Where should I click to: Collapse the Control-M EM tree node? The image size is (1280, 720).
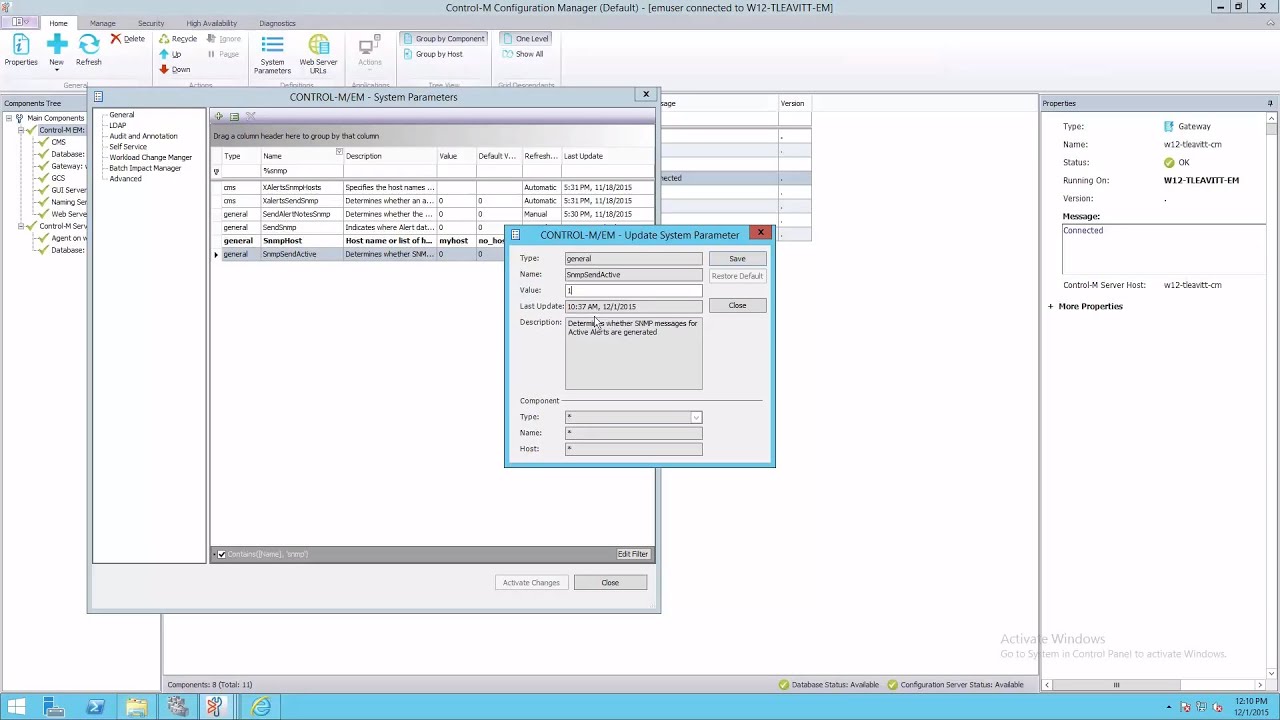coord(20,130)
